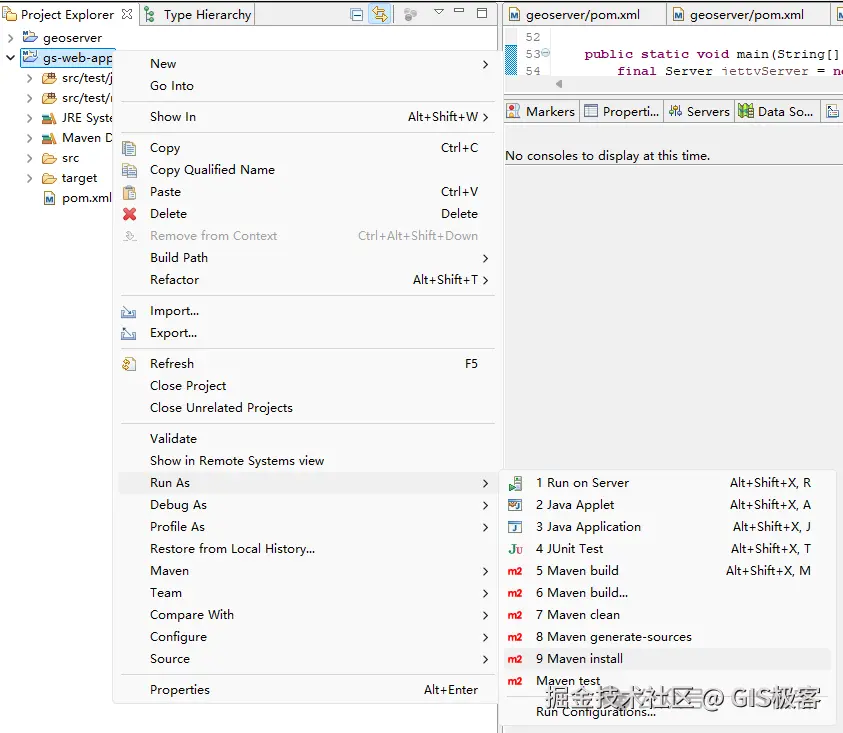The image size is (843, 733).
Task: Click Copy Qualified Name icon
Action: point(129,170)
